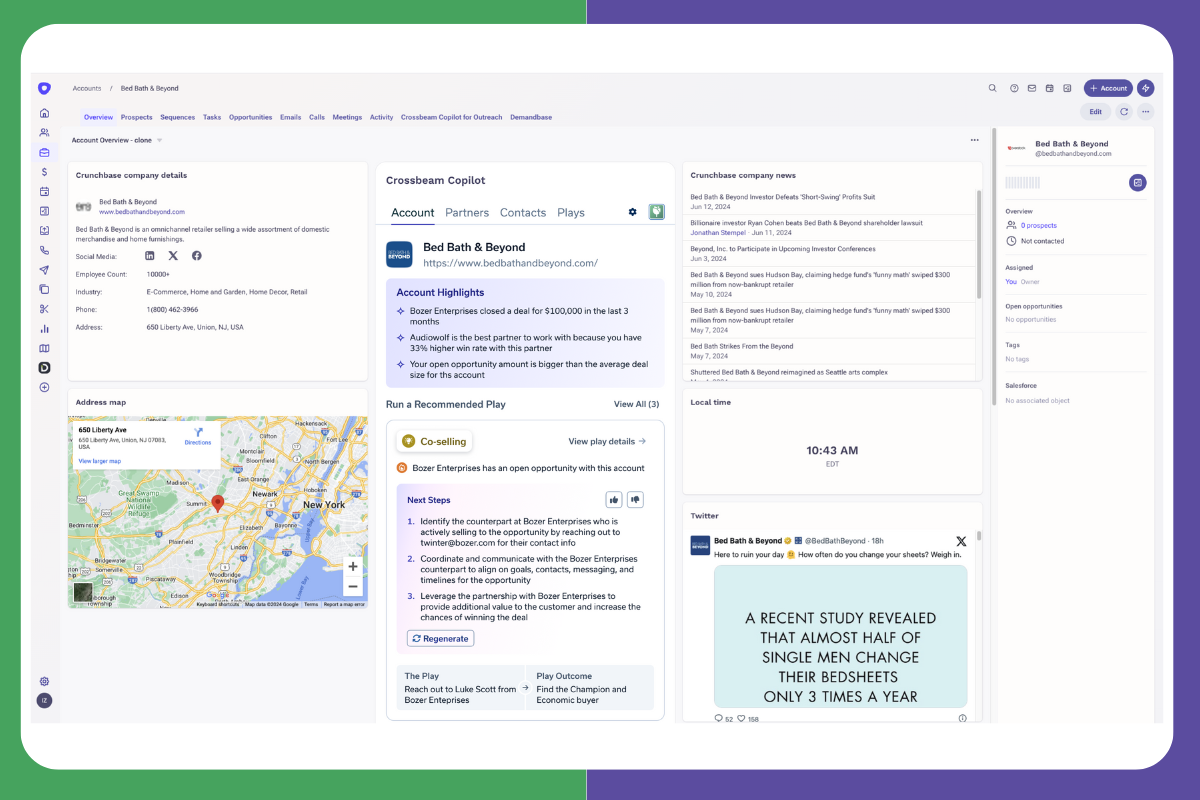The height and width of the screenshot is (800, 1200).
Task: Open the more options menu beside refresh
Action: (x=1146, y=112)
